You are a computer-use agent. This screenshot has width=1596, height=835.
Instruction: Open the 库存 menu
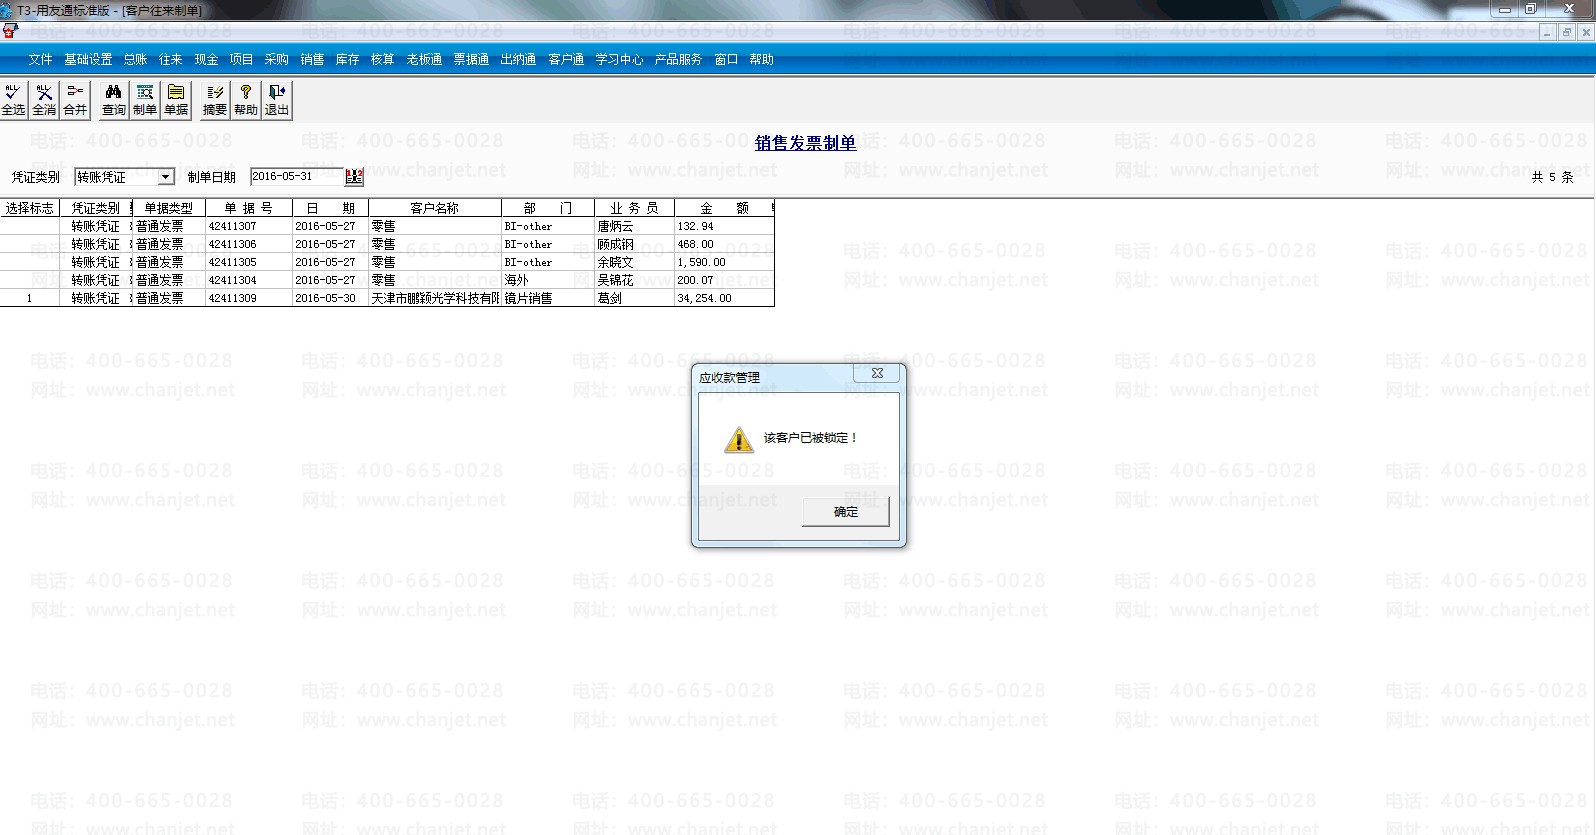[x=347, y=59]
